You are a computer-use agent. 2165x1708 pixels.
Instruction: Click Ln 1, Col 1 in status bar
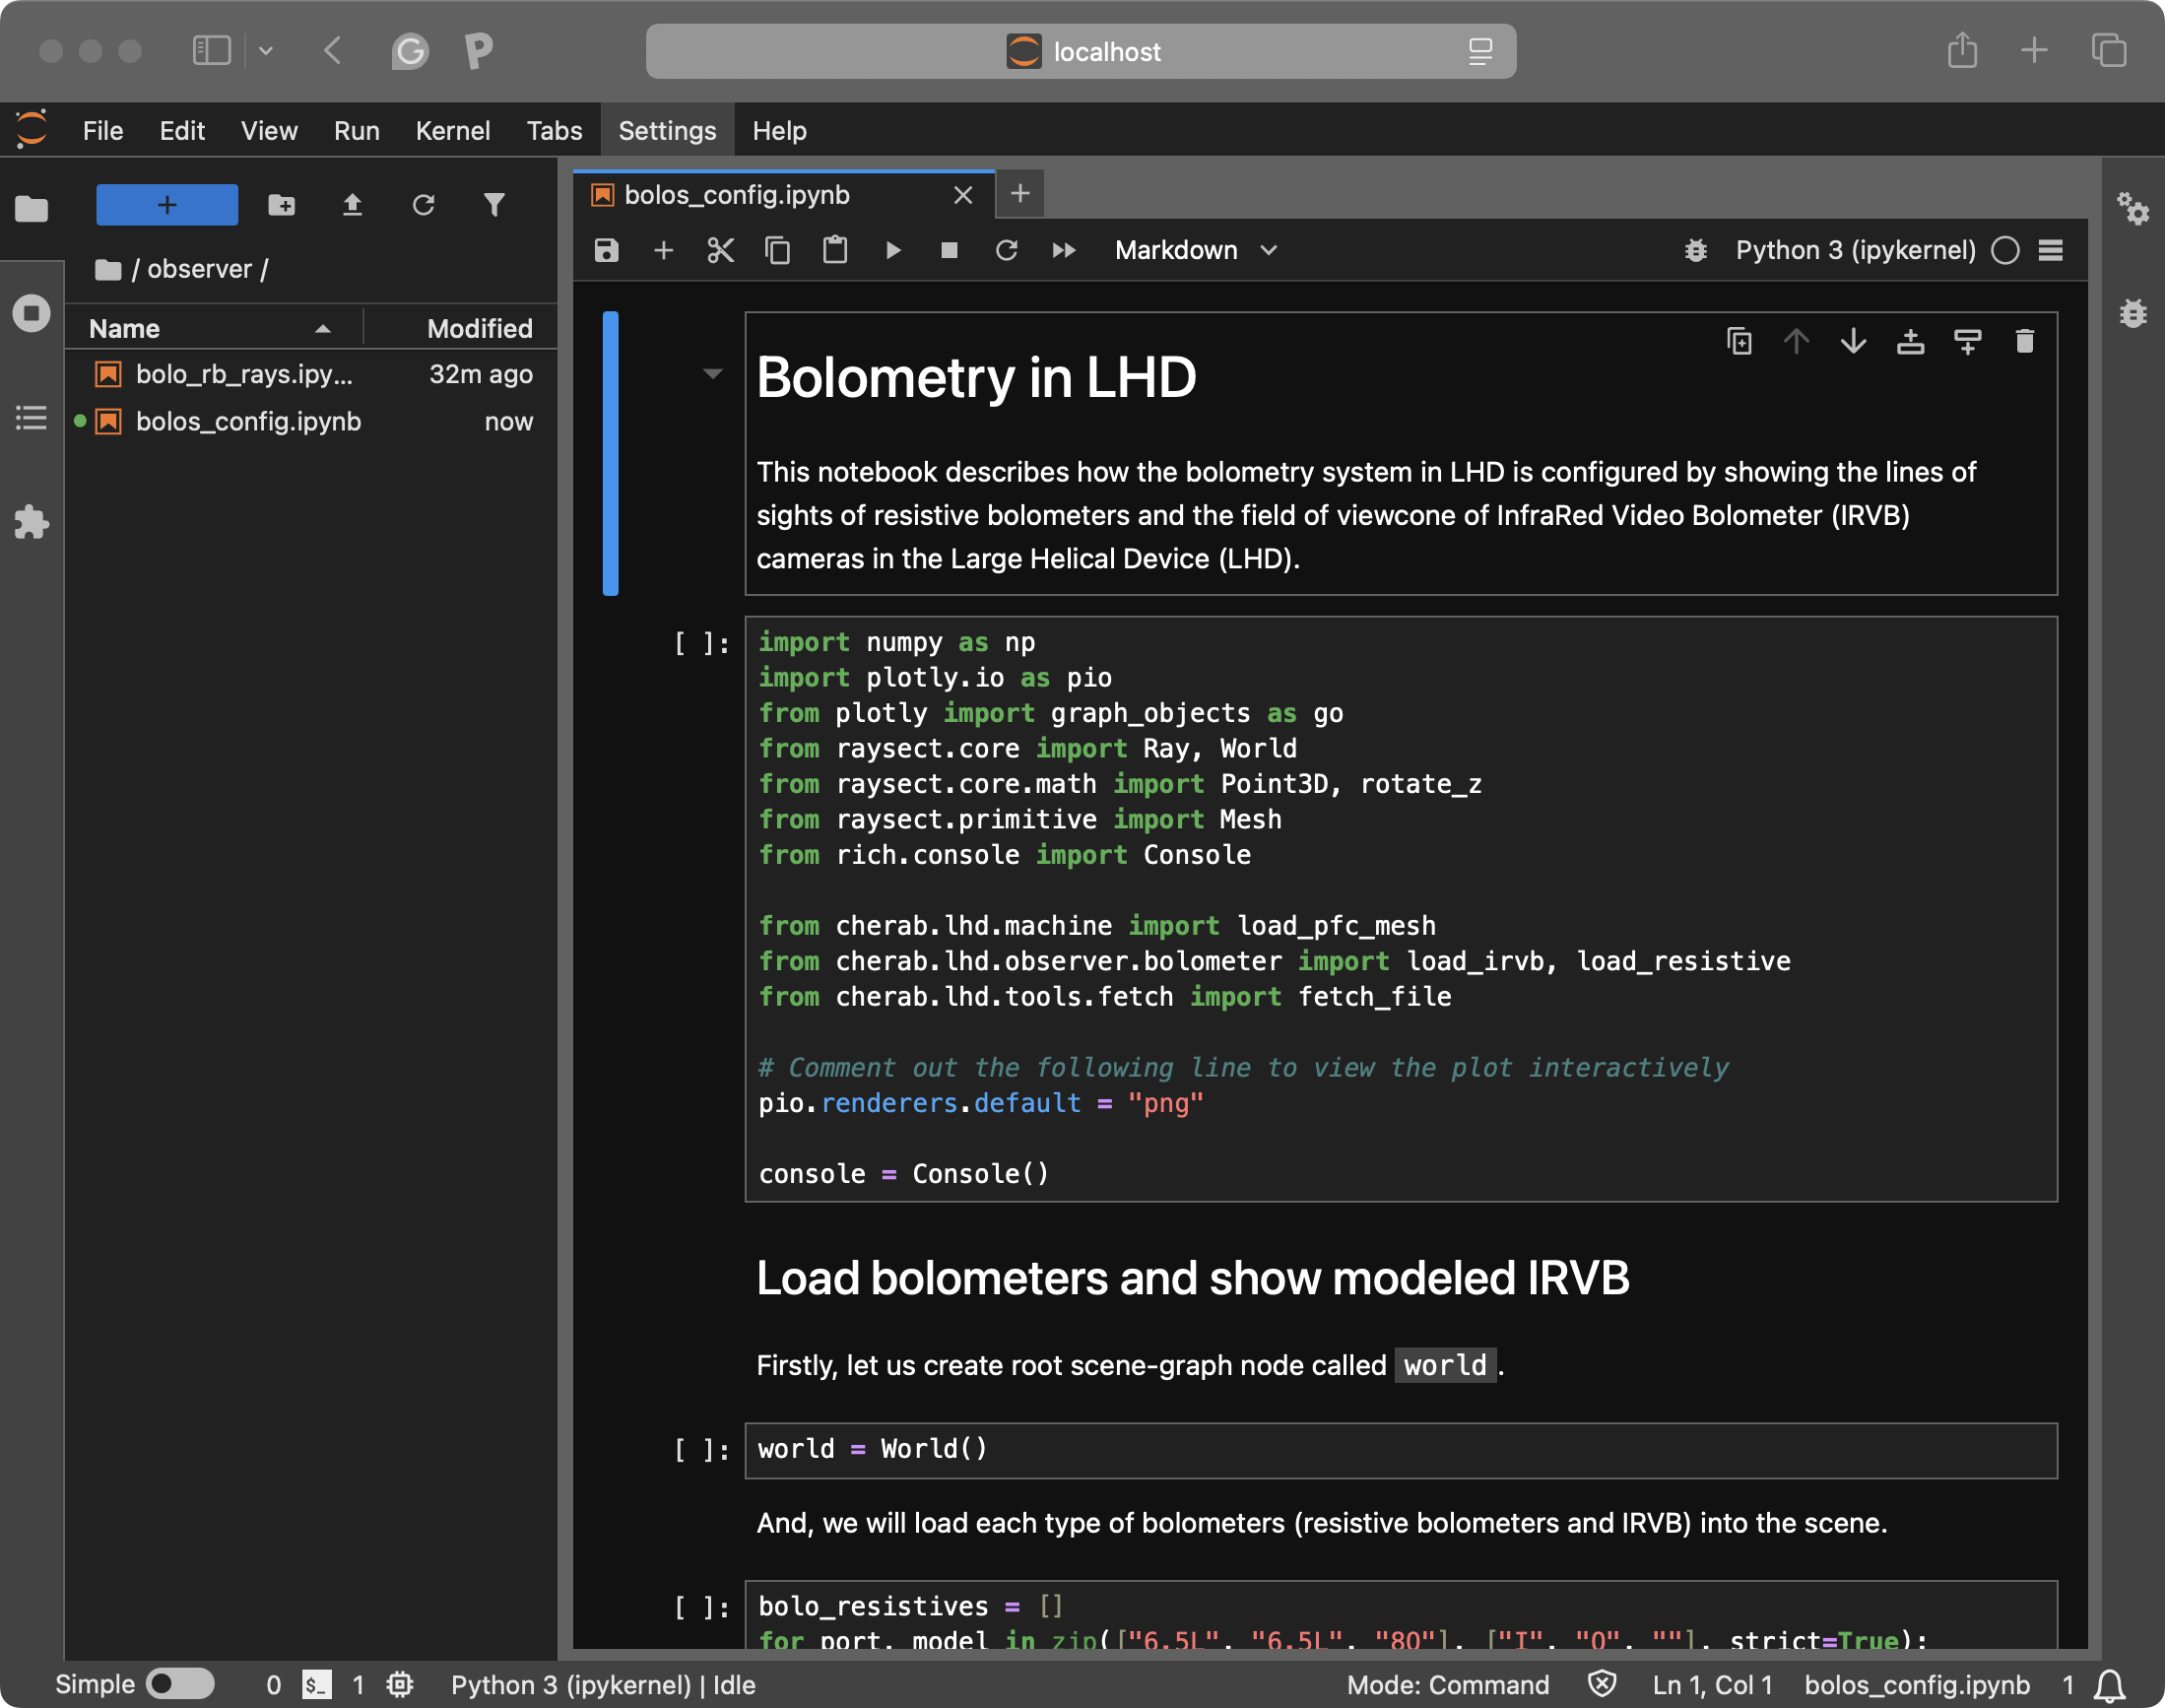[1712, 1685]
